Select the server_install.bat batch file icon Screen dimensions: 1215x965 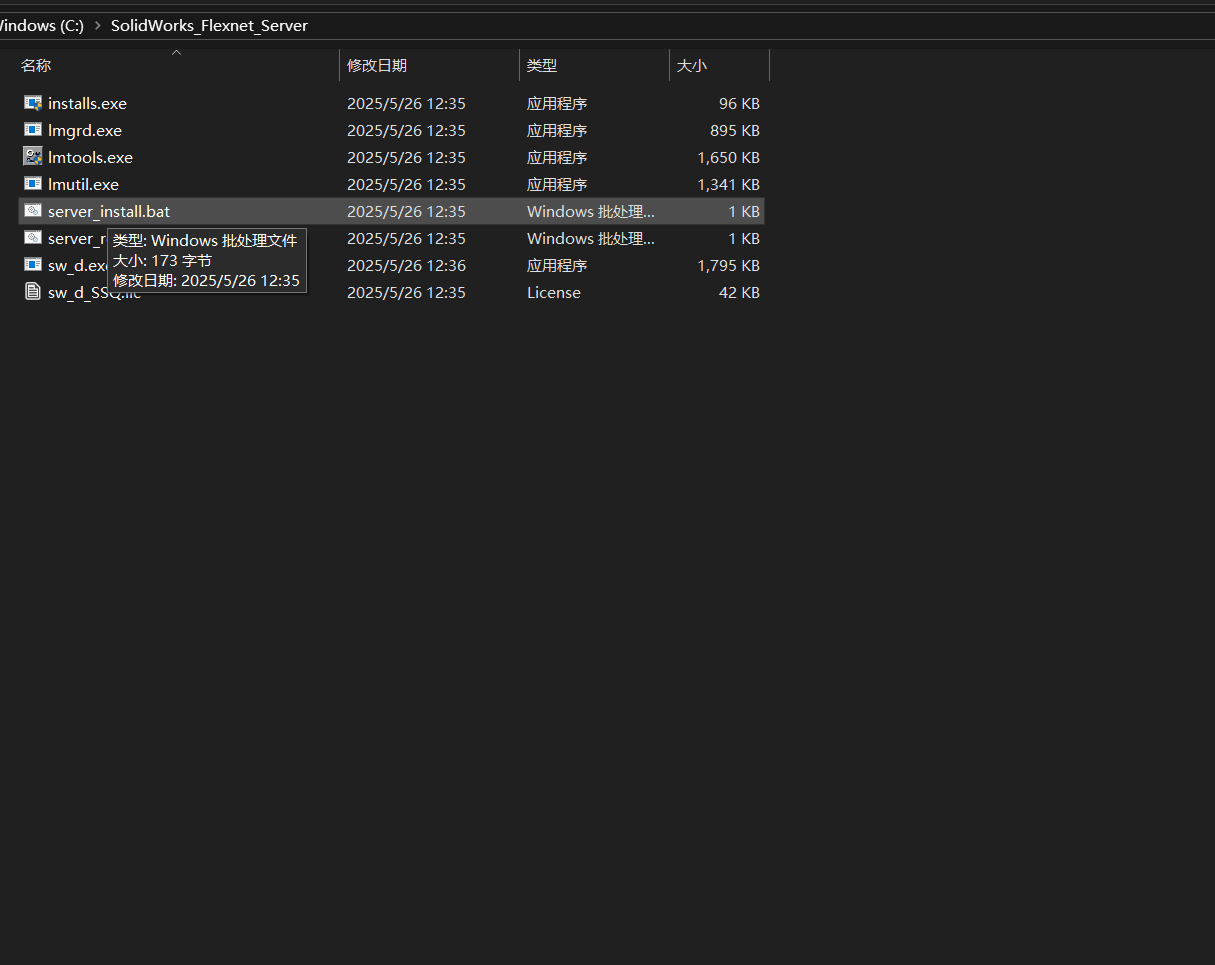pyautogui.click(x=33, y=211)
